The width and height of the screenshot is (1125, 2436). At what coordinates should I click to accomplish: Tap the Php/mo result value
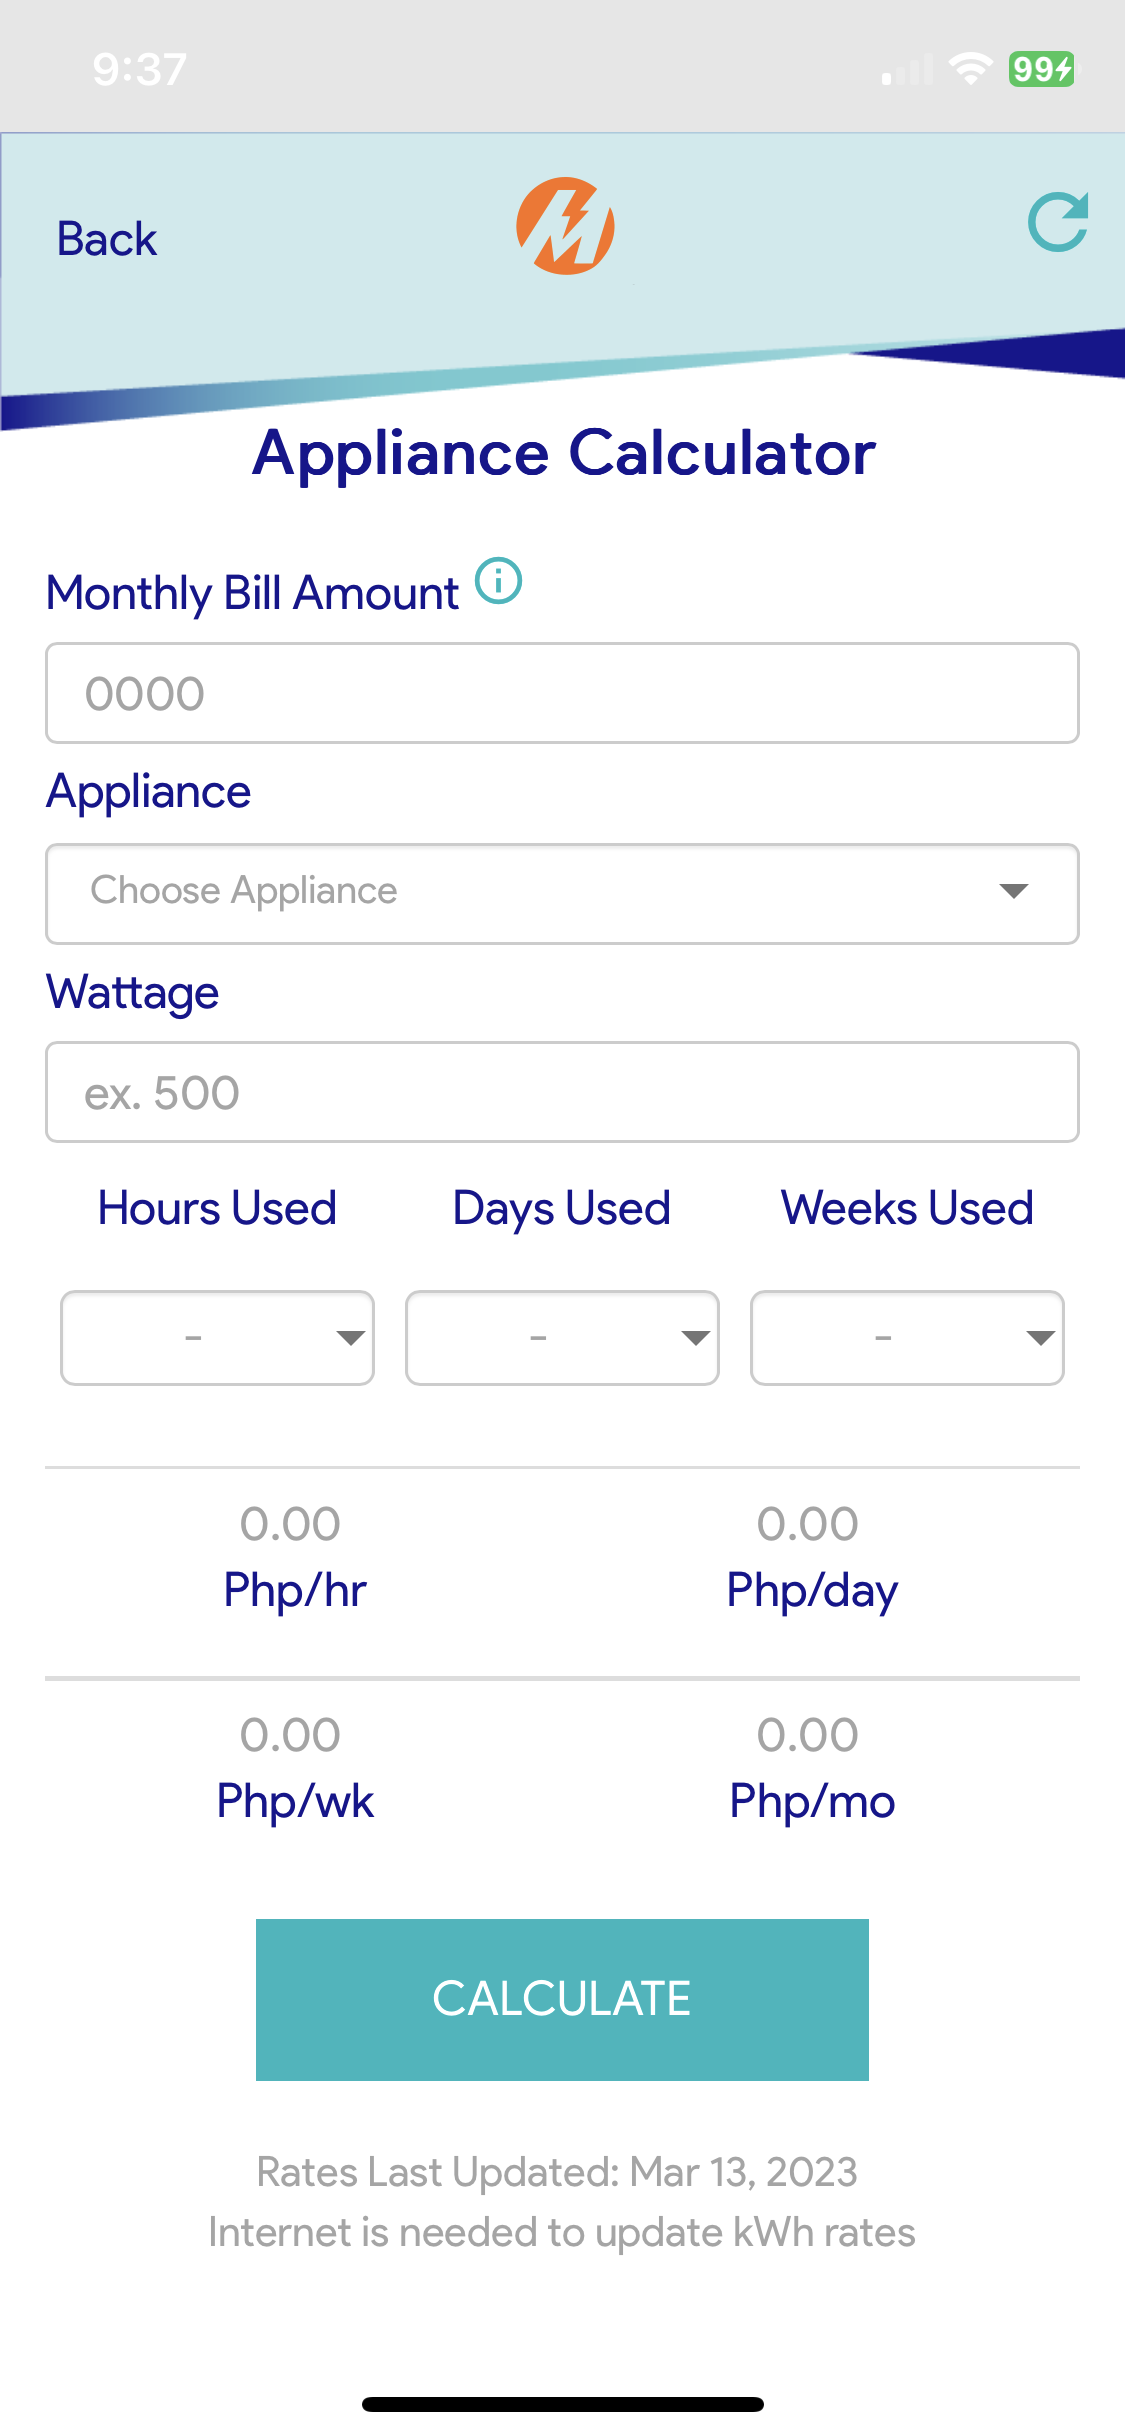pyautogui.click(x=808, y=1736)
